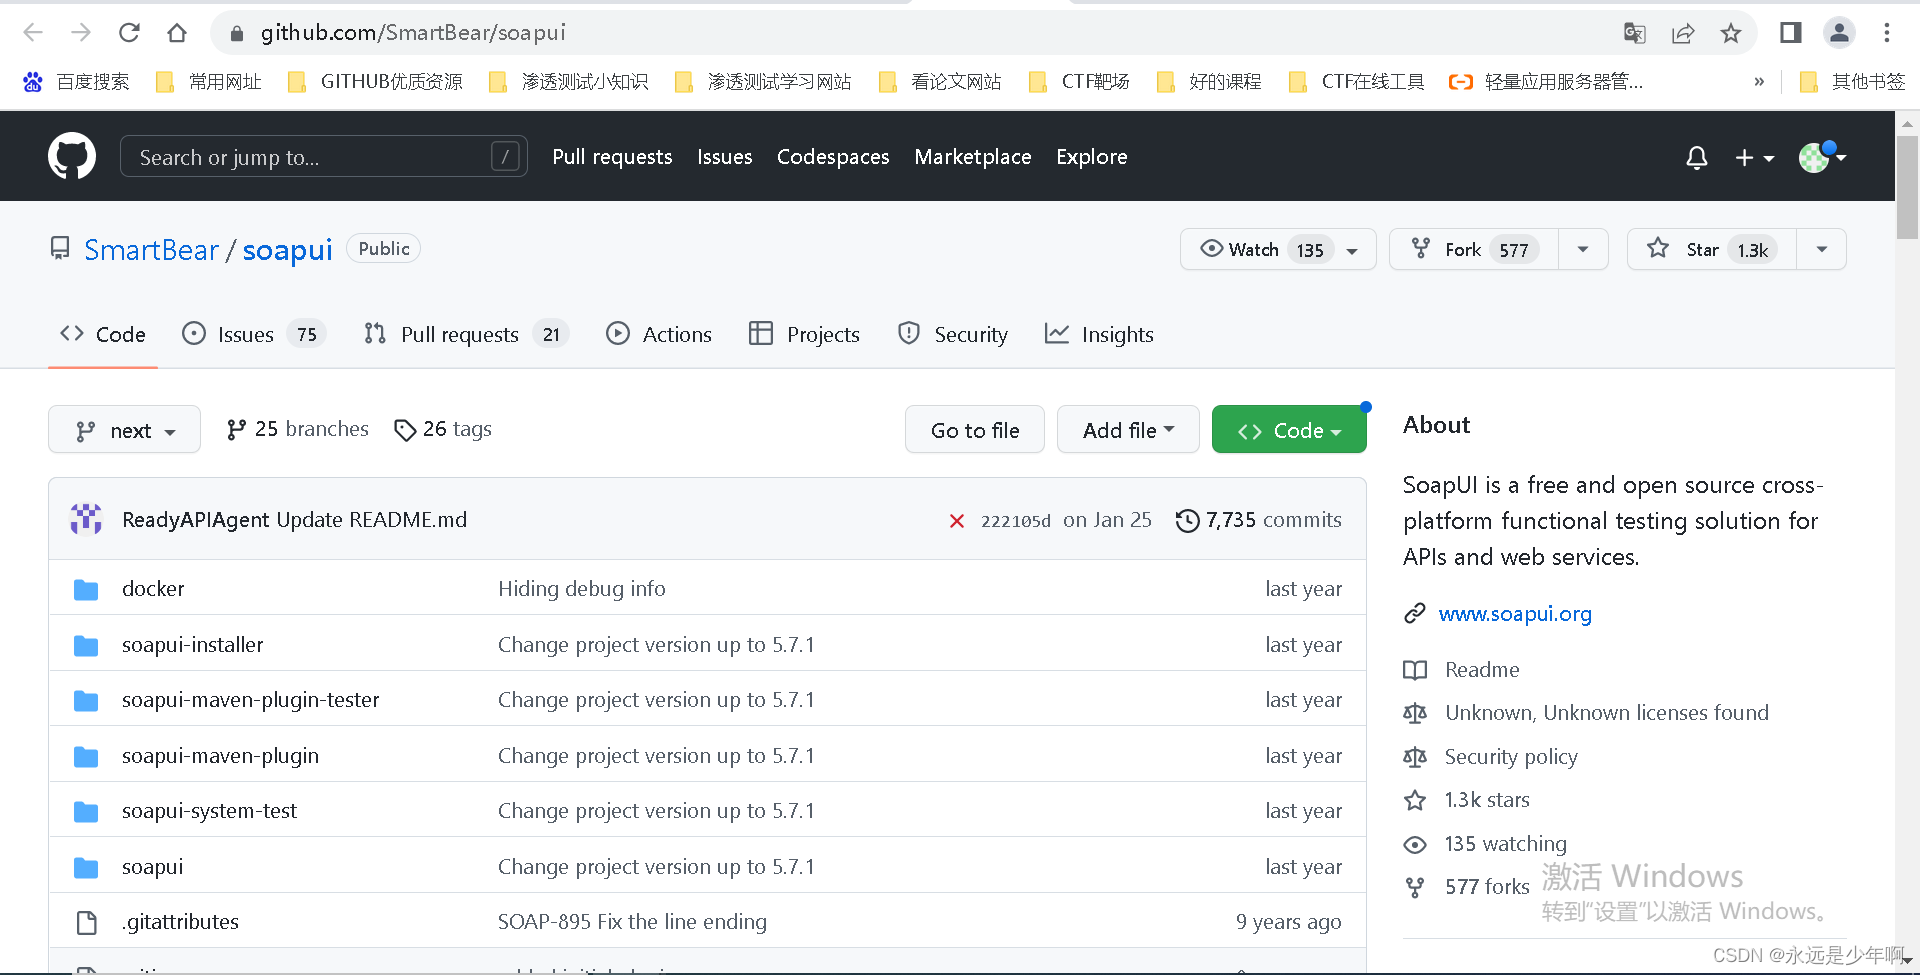Screen dimensions: 1920x975
Task: Open soapui-system-test folder
Action: tap(209, 811)
